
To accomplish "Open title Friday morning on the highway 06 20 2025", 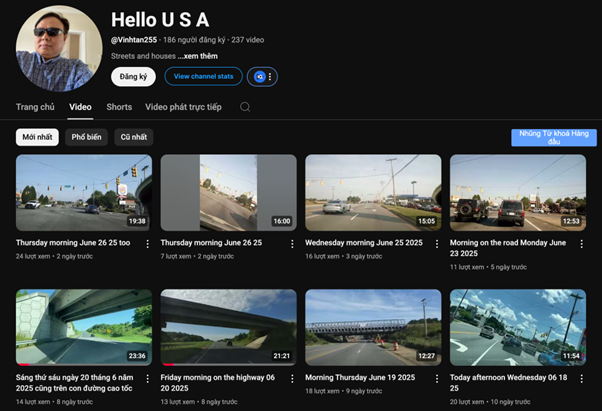I will pos(218,383).
